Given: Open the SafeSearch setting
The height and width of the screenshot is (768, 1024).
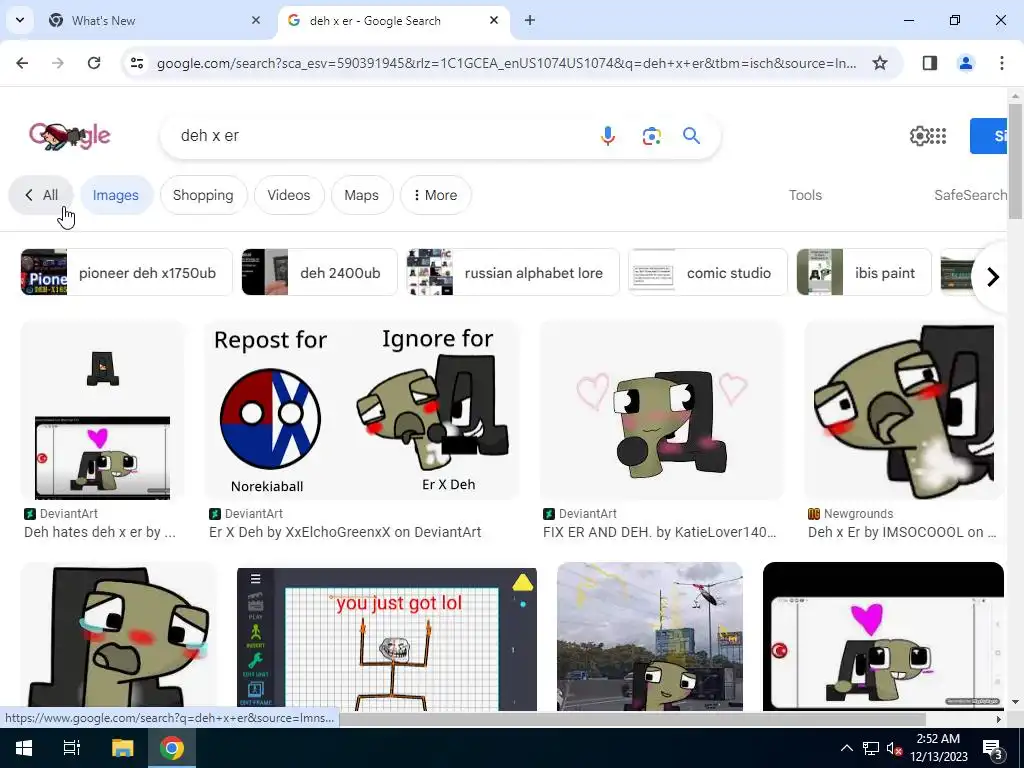Looking at the screenshot, I should 970,195.
